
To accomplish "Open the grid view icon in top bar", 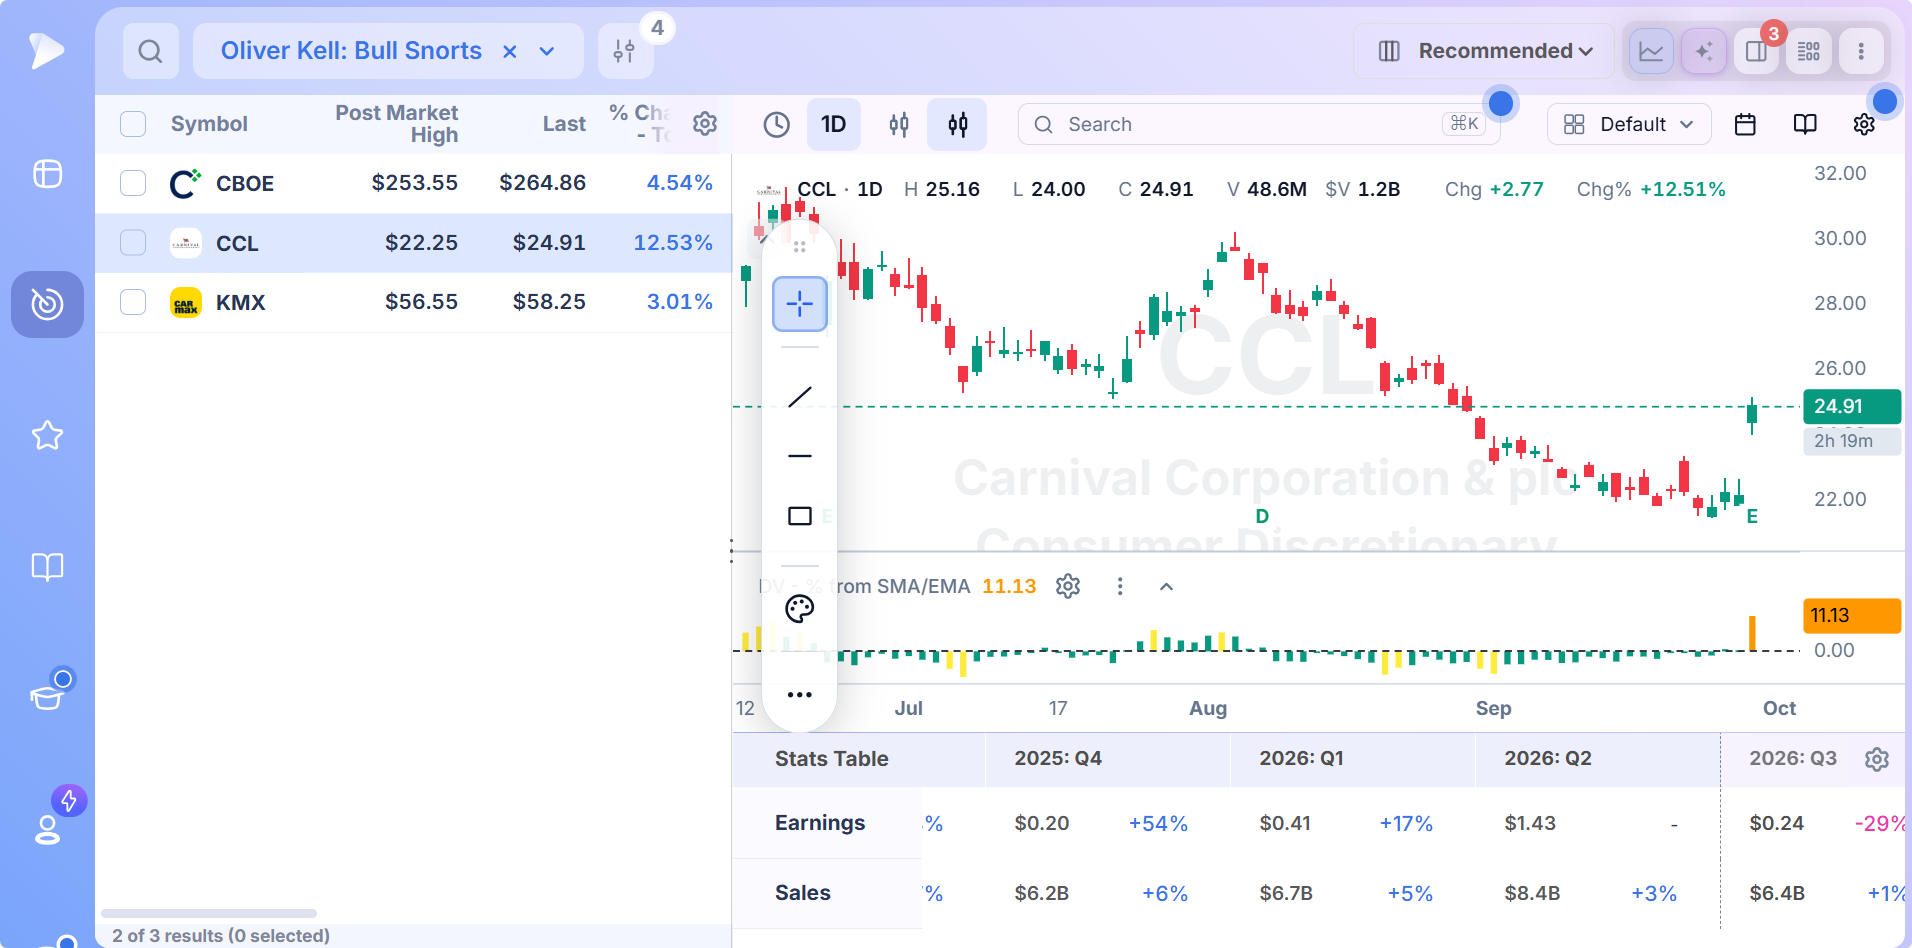I will [1809, 51].
